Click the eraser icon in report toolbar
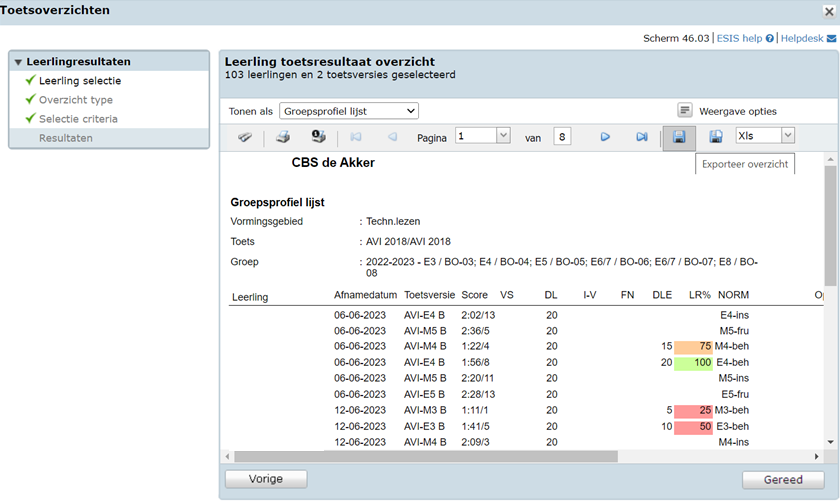The height and width of the screenshot is (502, 840). tap(245, 138)
